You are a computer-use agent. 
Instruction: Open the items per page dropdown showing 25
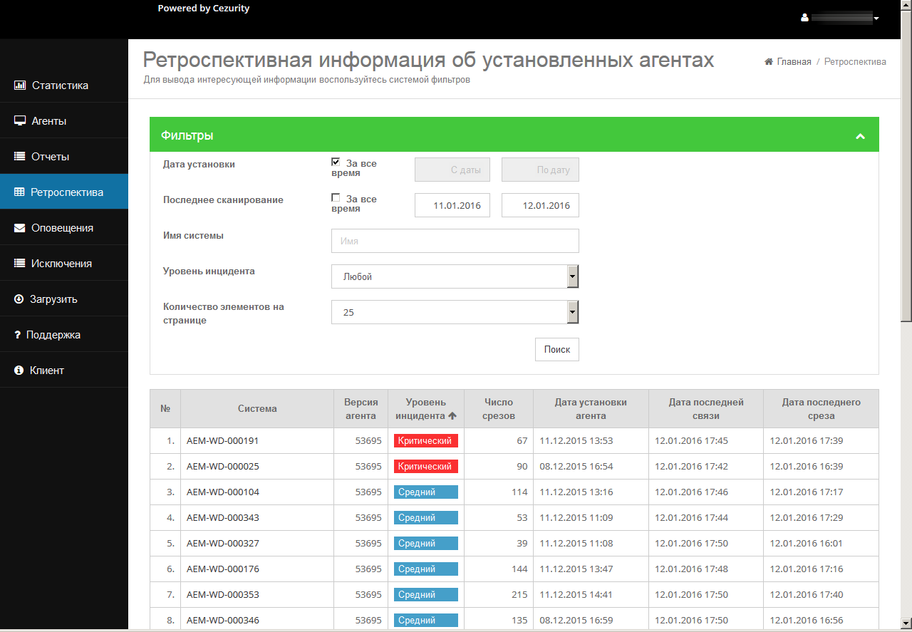pyautogui.click(x=455, y=312)
